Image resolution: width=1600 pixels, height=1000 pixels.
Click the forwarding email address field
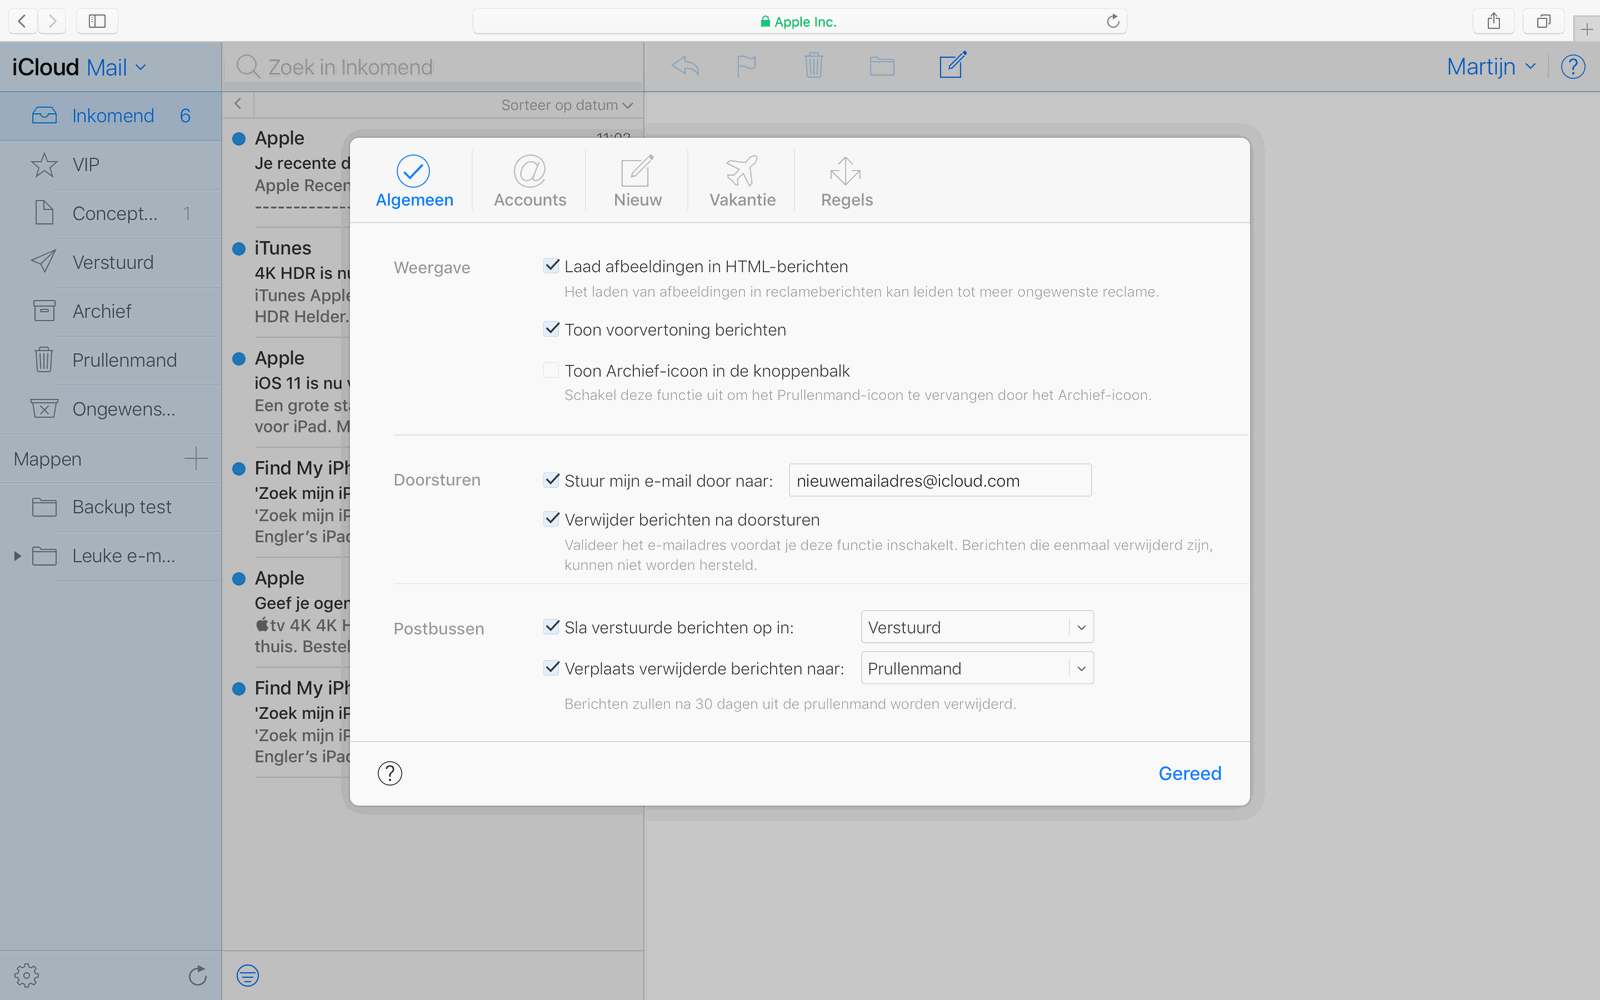(940, 480)
